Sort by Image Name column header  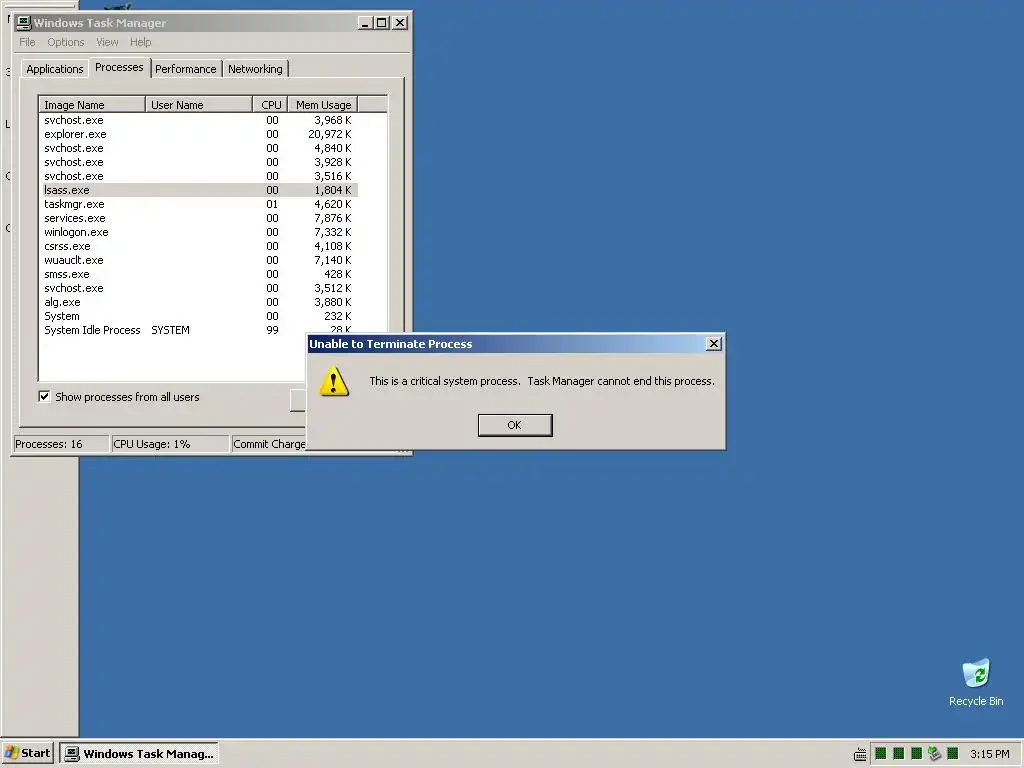coord(92,104)
